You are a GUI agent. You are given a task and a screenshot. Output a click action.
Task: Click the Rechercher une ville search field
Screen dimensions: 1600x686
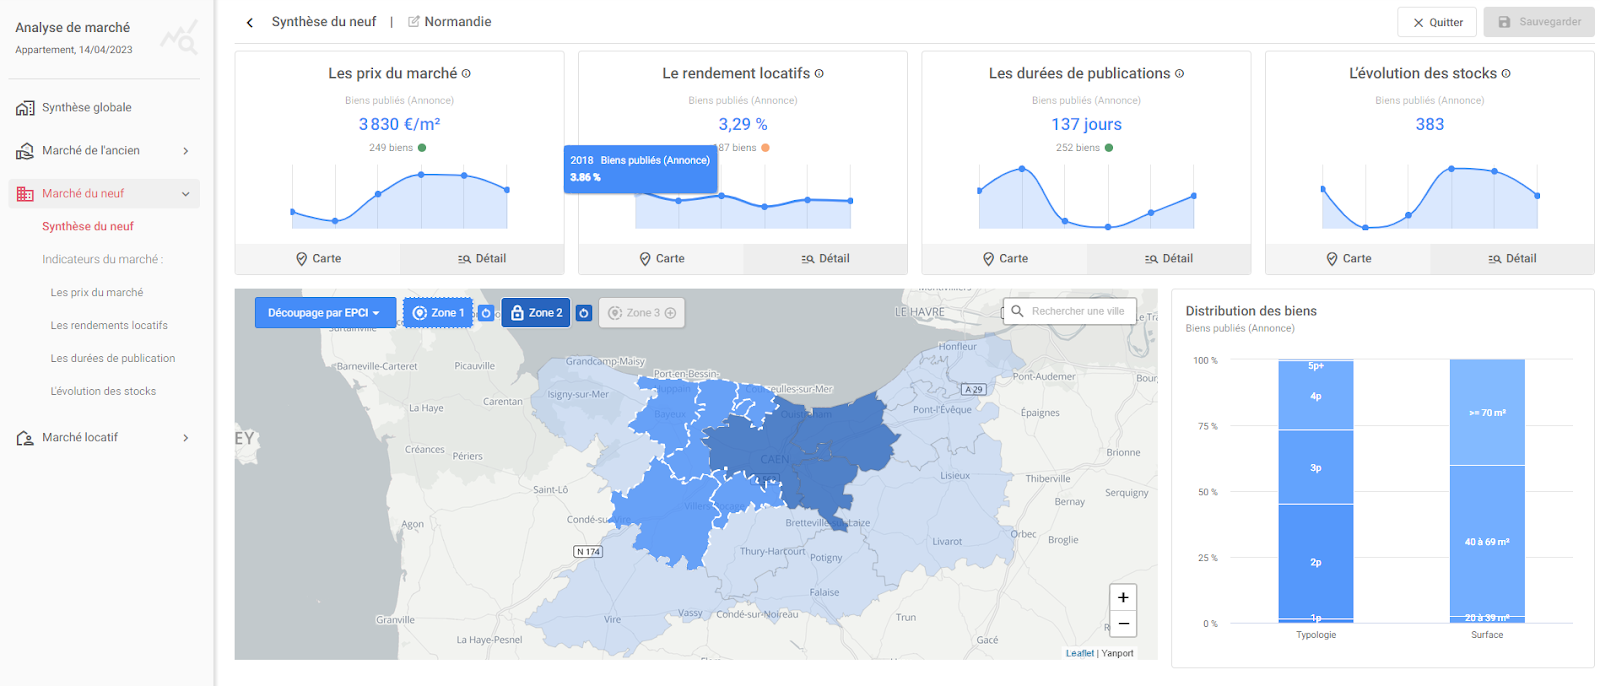point(1070,311)
